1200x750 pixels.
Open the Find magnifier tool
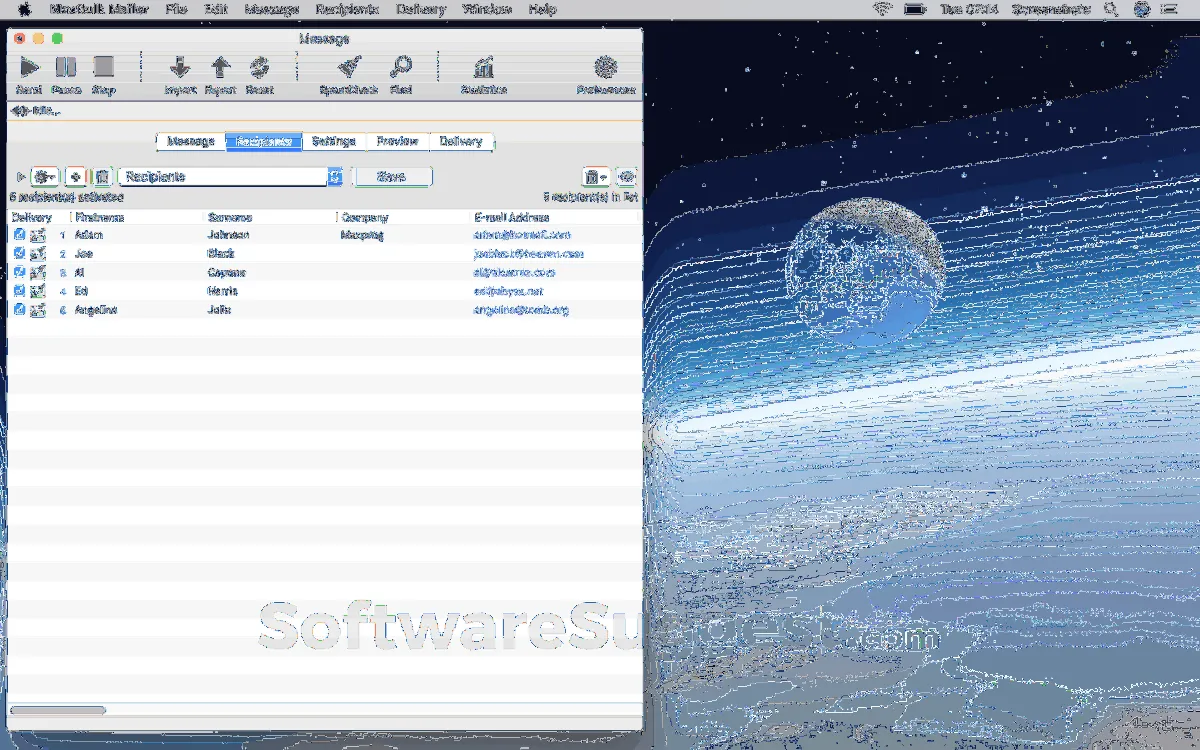401,68
